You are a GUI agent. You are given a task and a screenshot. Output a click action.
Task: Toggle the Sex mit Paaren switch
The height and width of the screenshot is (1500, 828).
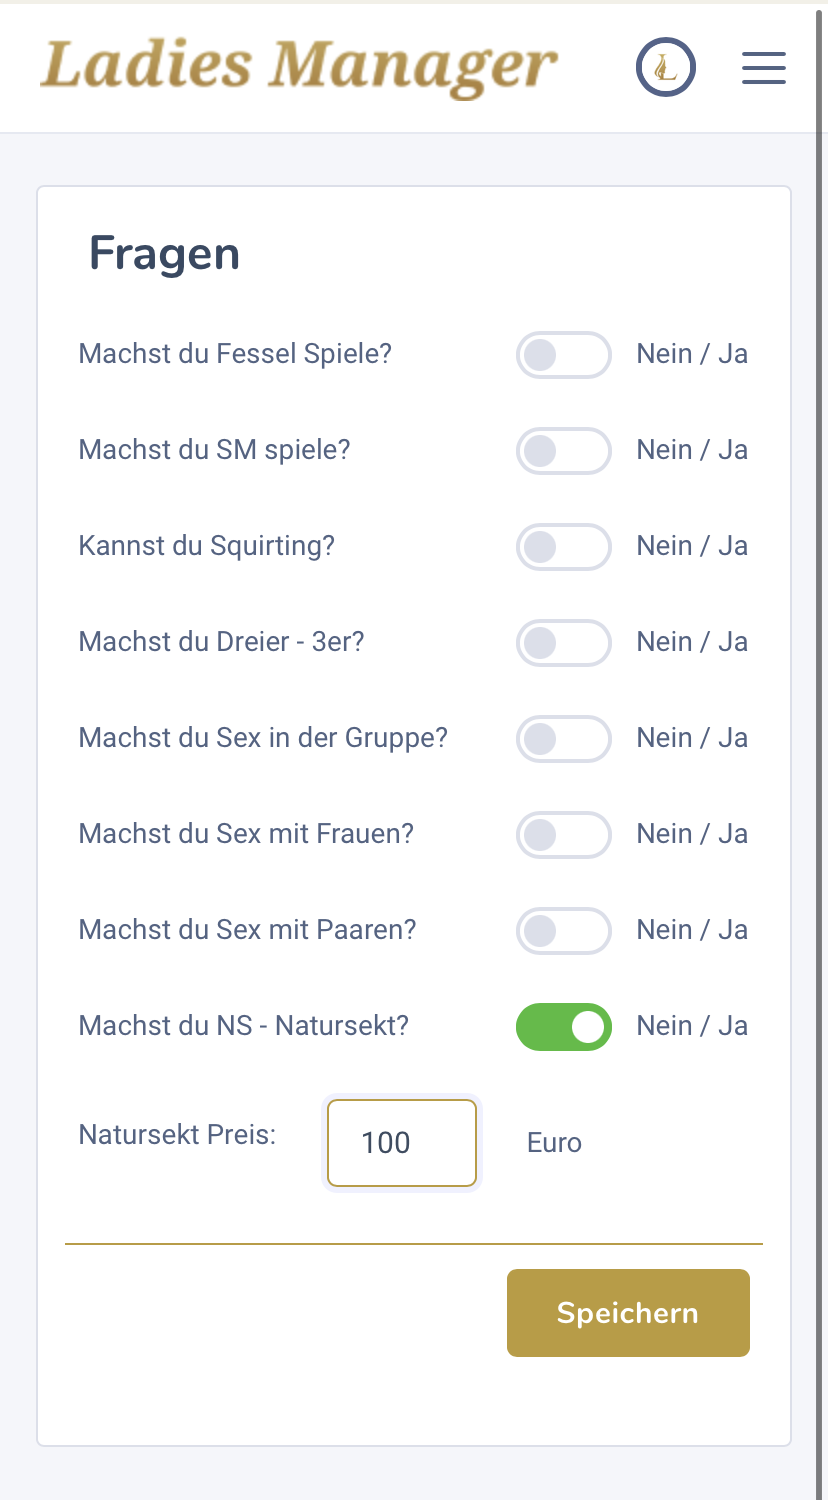click(x=563, y=931)
